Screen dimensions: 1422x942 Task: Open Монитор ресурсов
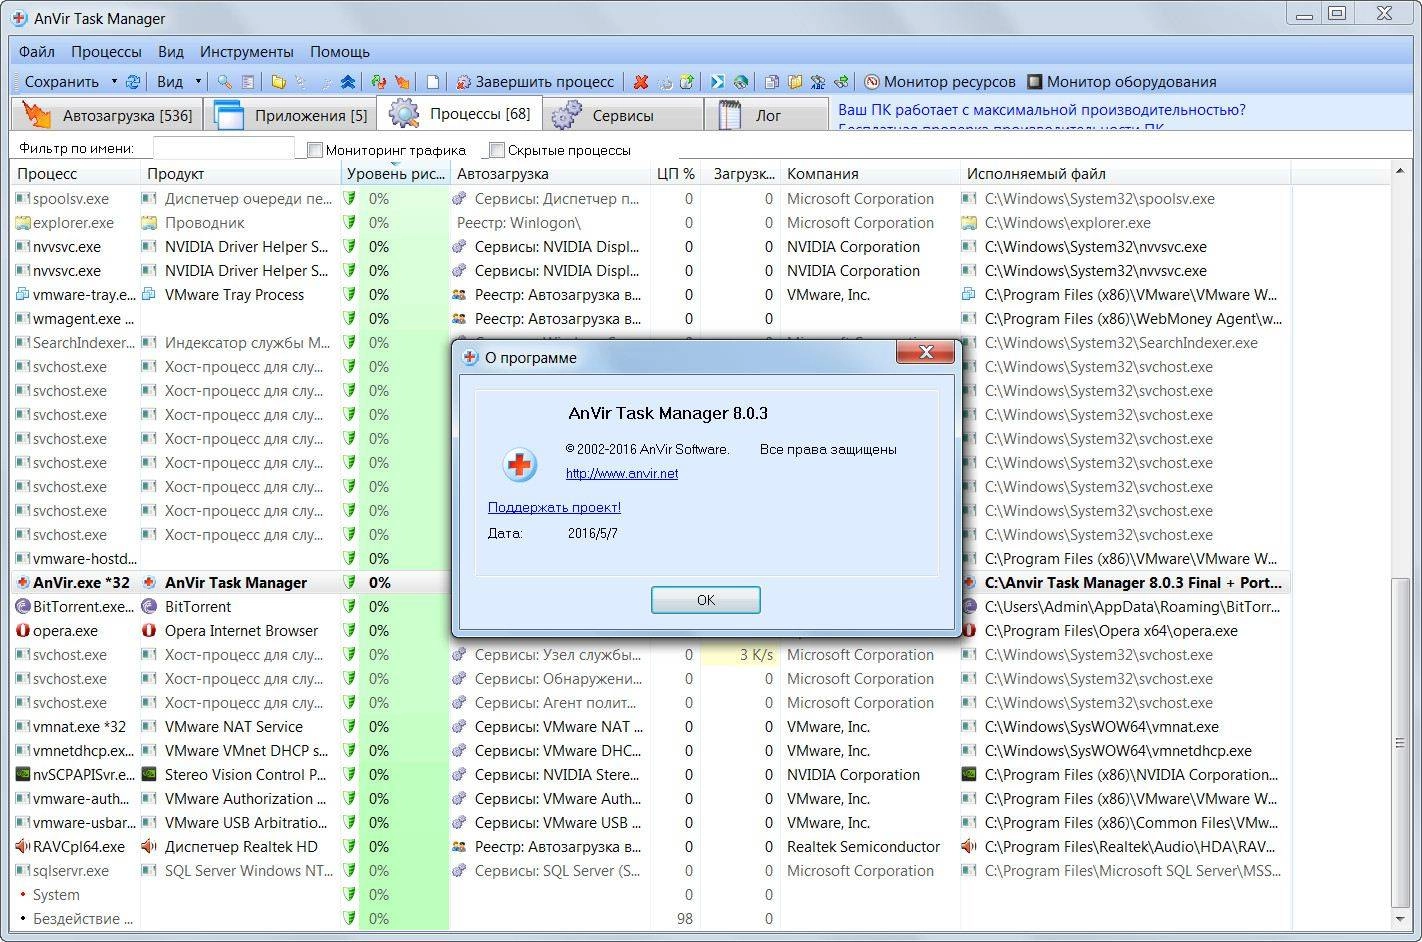point(940,82)
